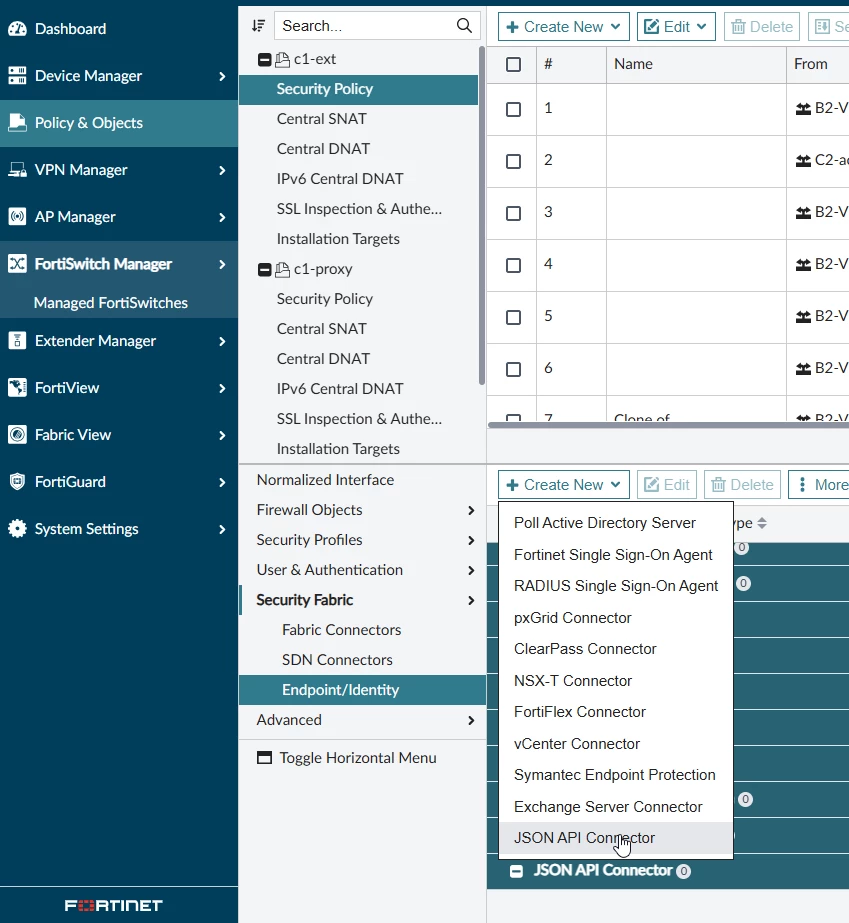Check the box for policy row 3
The height and width of the screenshot is (923, 849).
[x=513, y=213]
